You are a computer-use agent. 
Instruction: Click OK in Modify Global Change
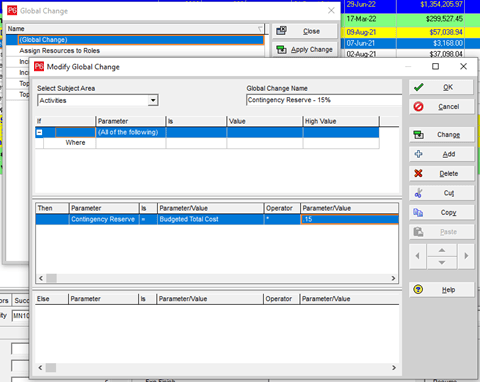pos(441,87)
